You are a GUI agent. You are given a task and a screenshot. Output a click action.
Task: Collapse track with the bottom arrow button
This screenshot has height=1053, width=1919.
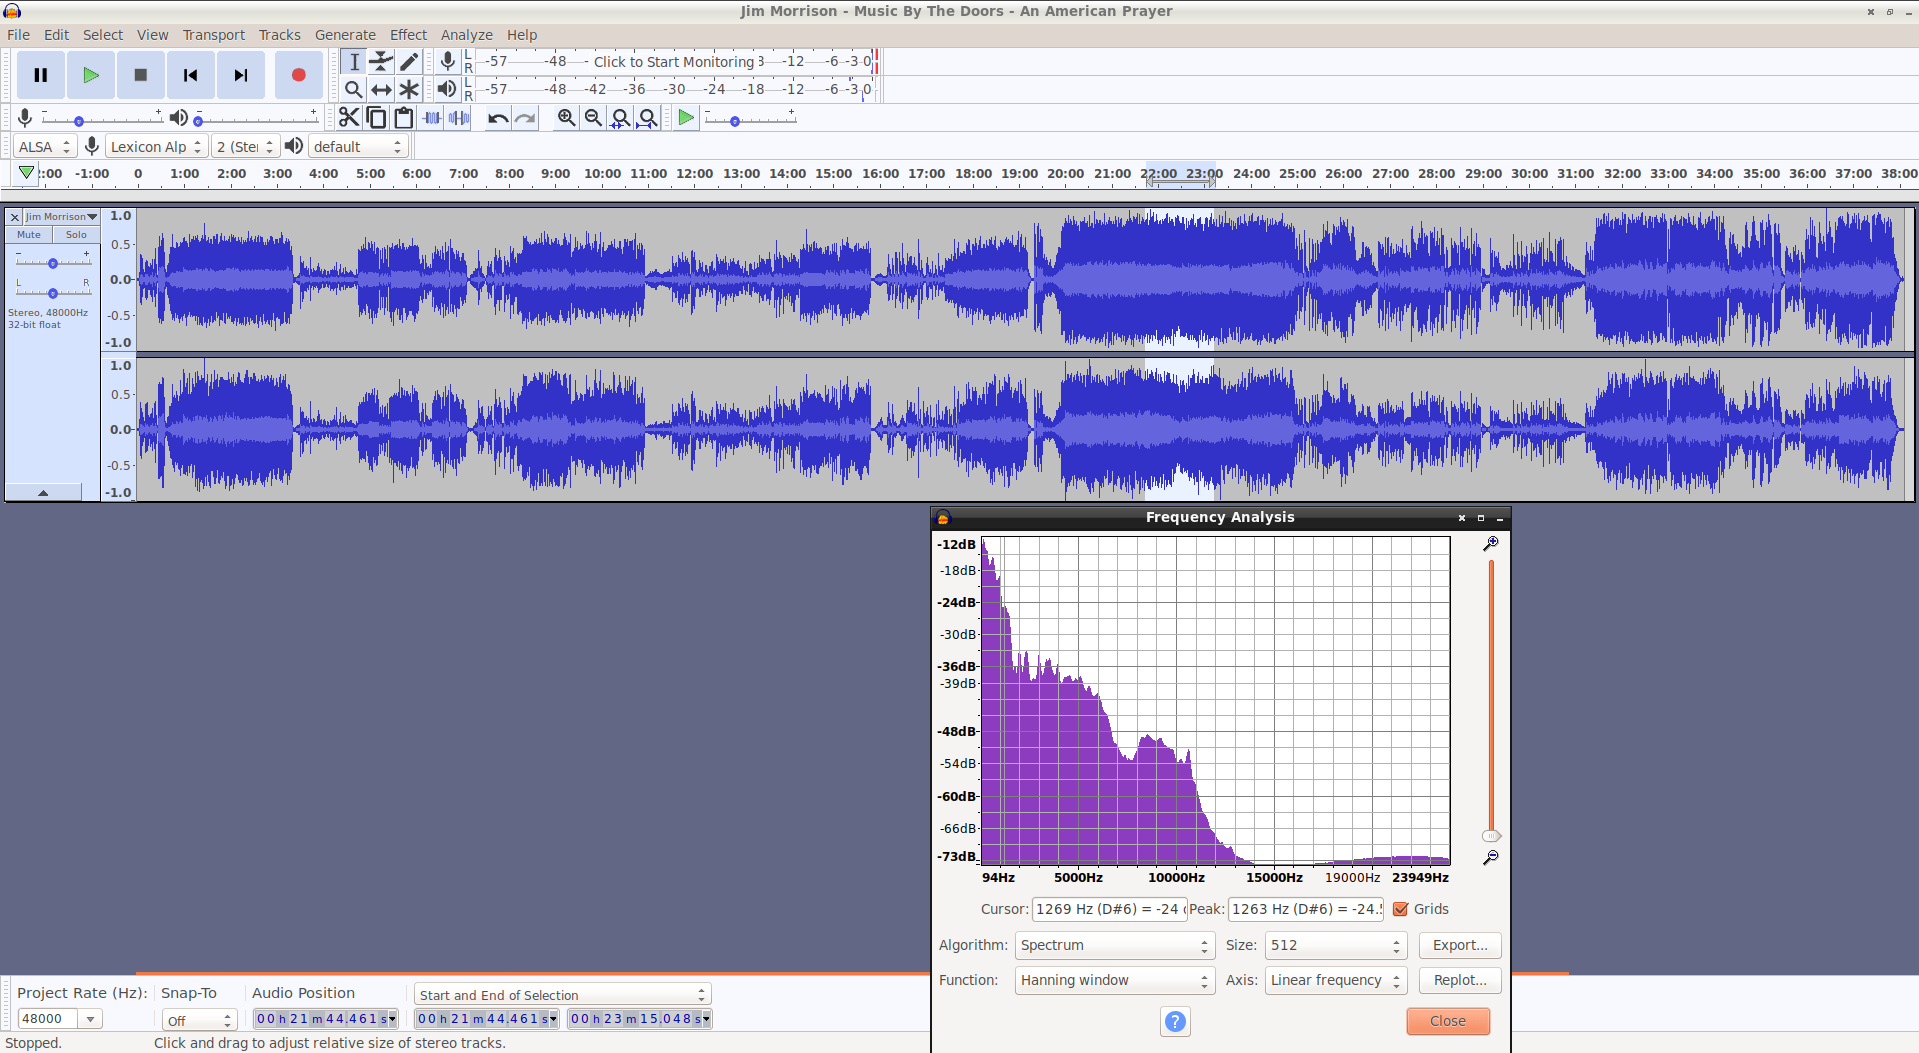[43, 492]
